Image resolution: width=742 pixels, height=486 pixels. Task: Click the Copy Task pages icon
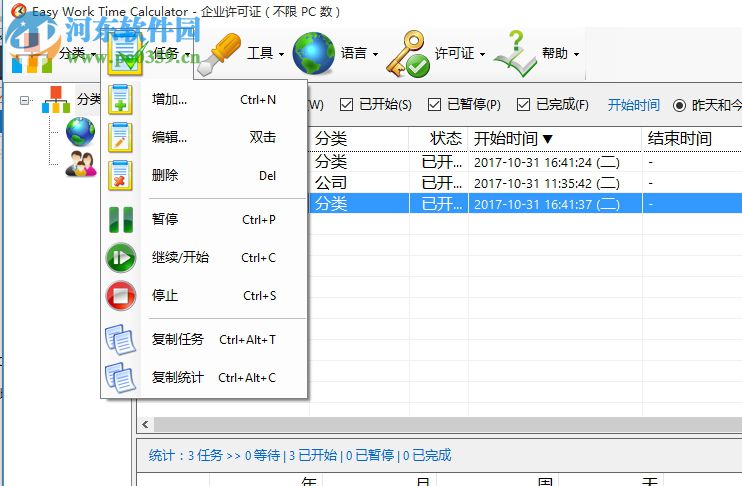click(121, 339)
